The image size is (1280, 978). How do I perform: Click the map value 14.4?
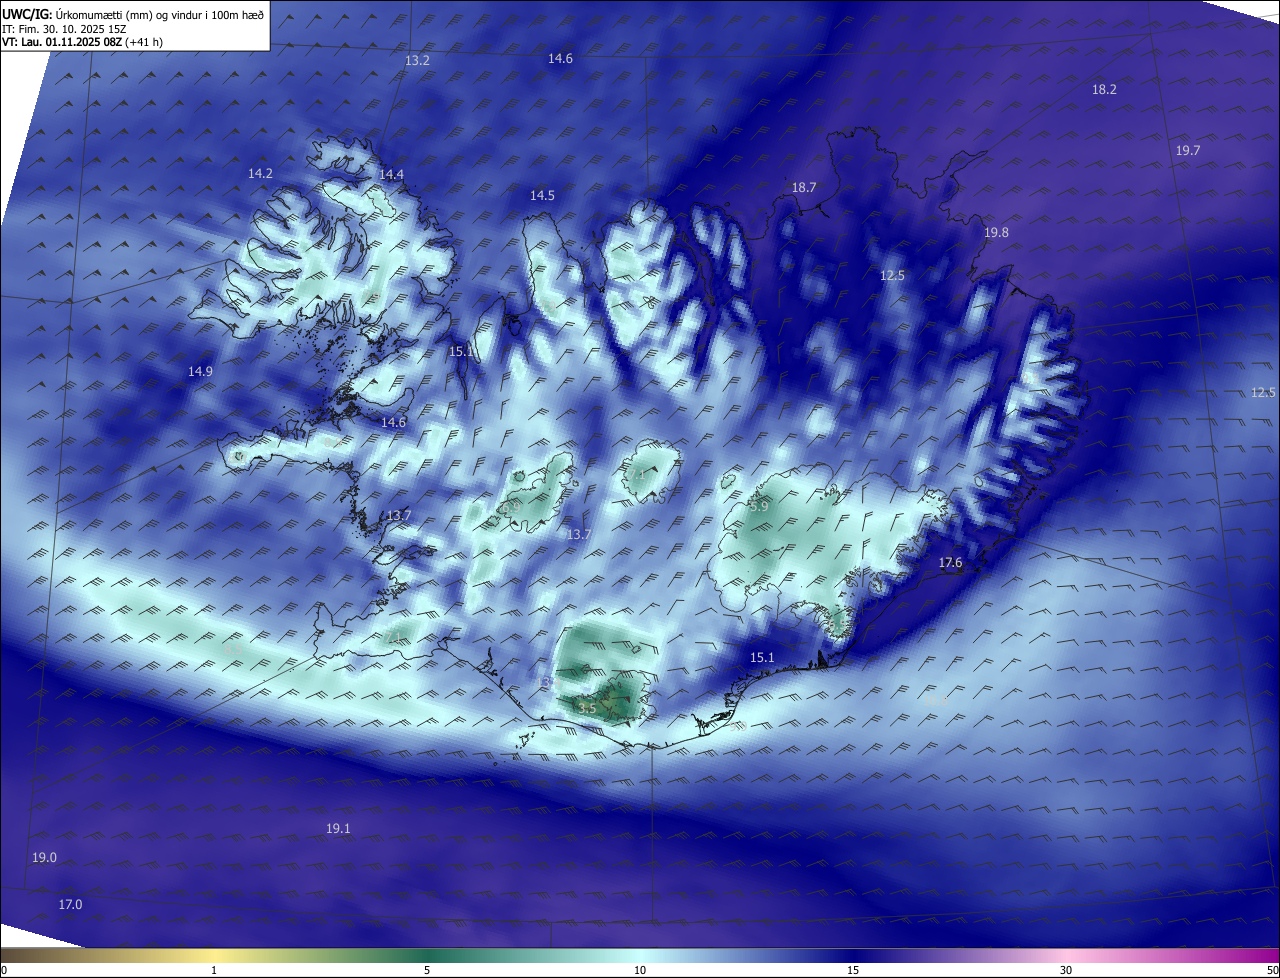391,175
